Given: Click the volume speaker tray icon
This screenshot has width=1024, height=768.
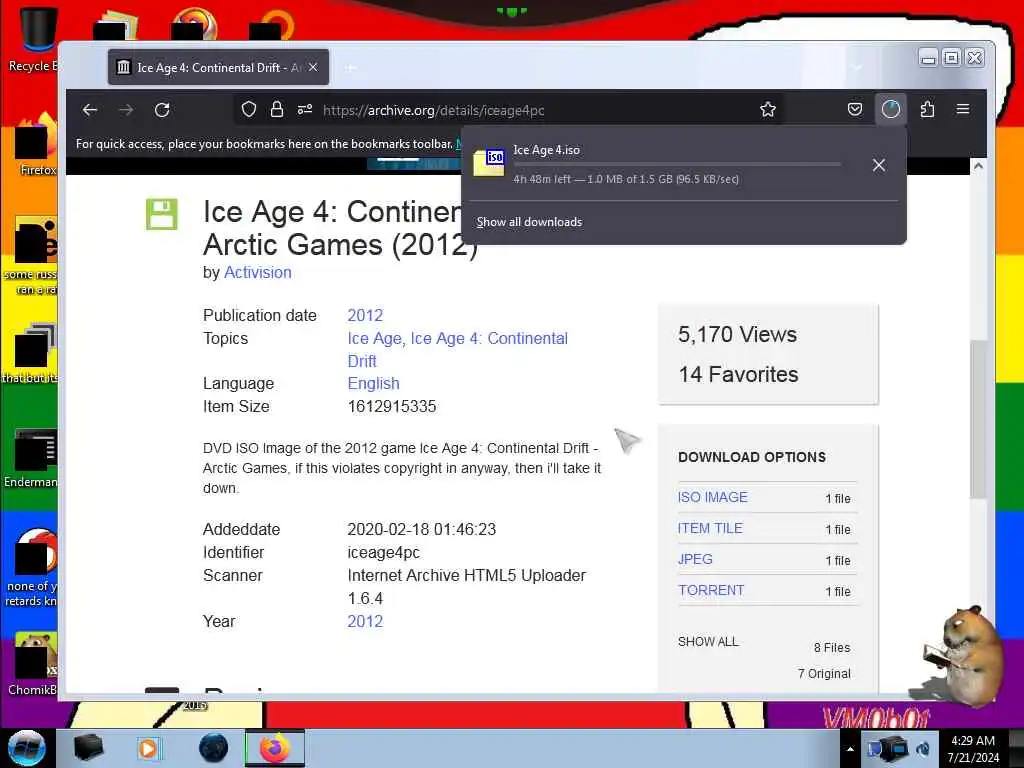Looking at the screenshot, I should tap(923, 749).
